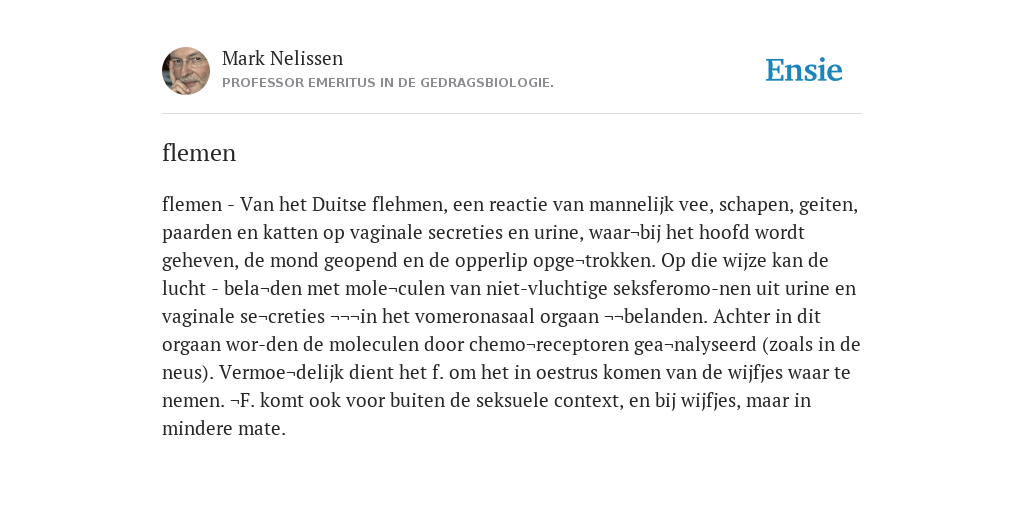The height and width of the screenshot is (512, 1024).
Task: Select the 'Professor emeritus in de gedragsbiologie' subtitle
Action: pyautogui.click(x=388, y=83)
